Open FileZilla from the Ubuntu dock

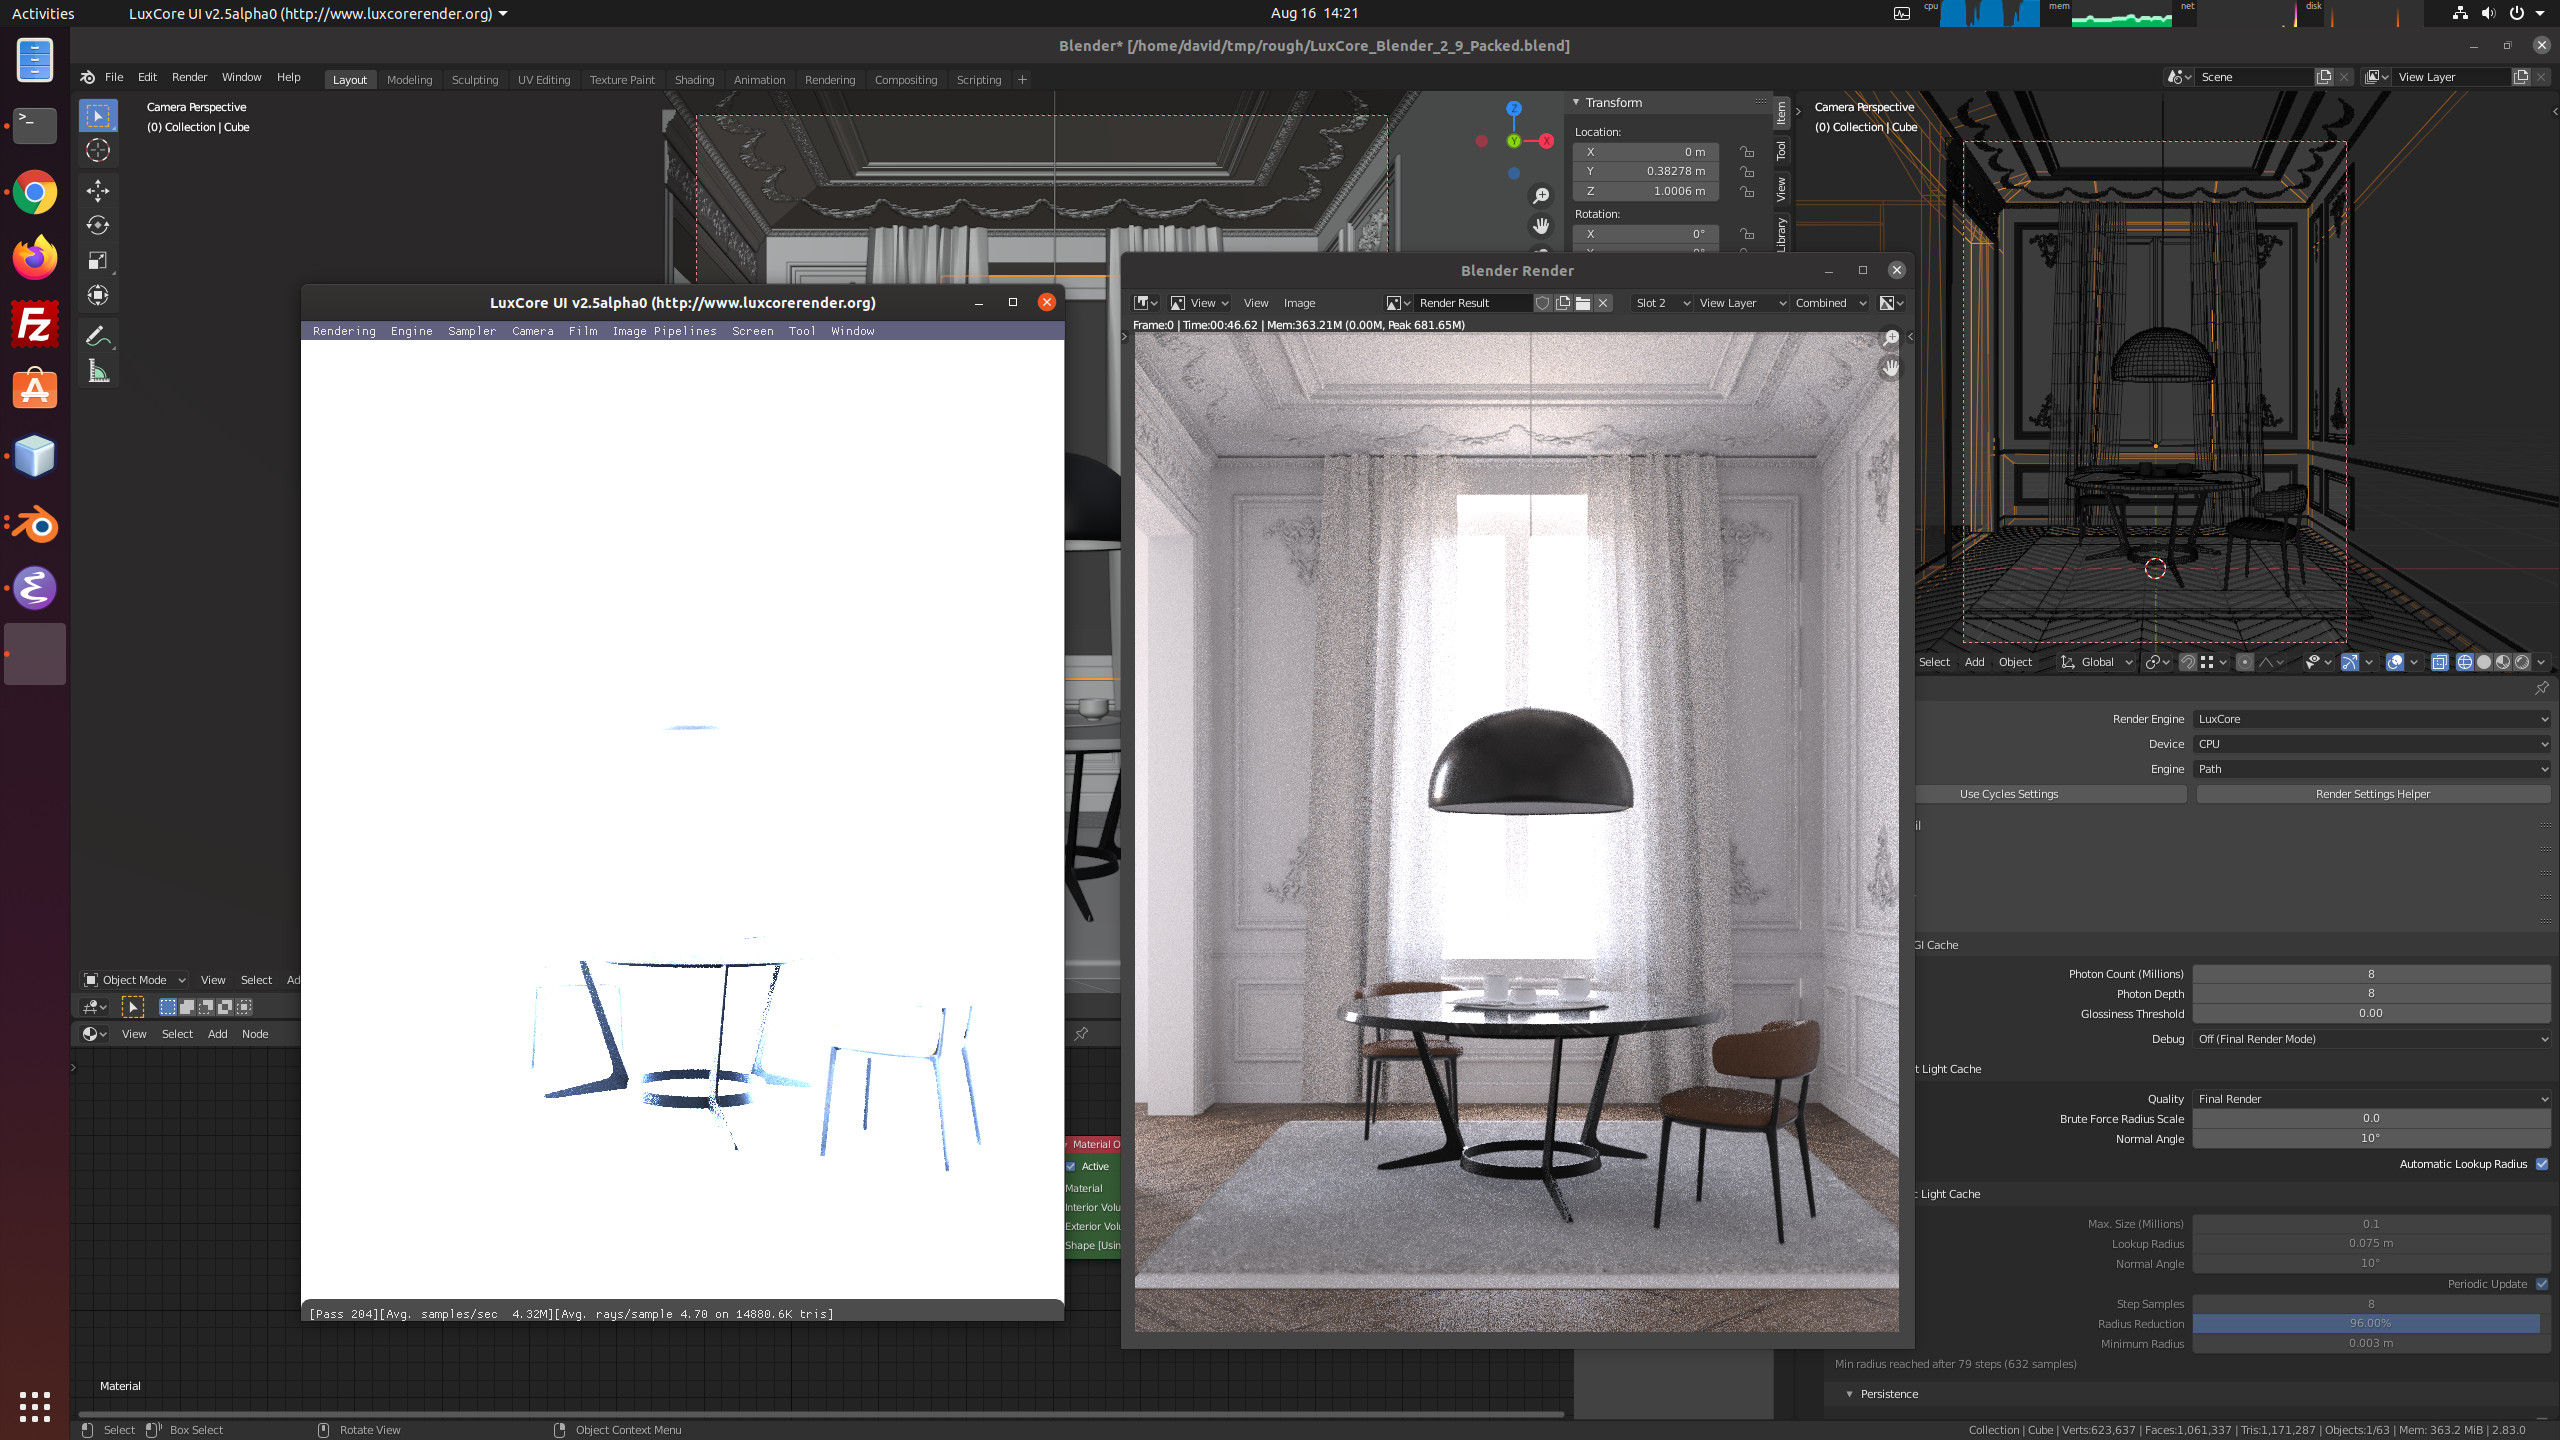click(35, 325)
